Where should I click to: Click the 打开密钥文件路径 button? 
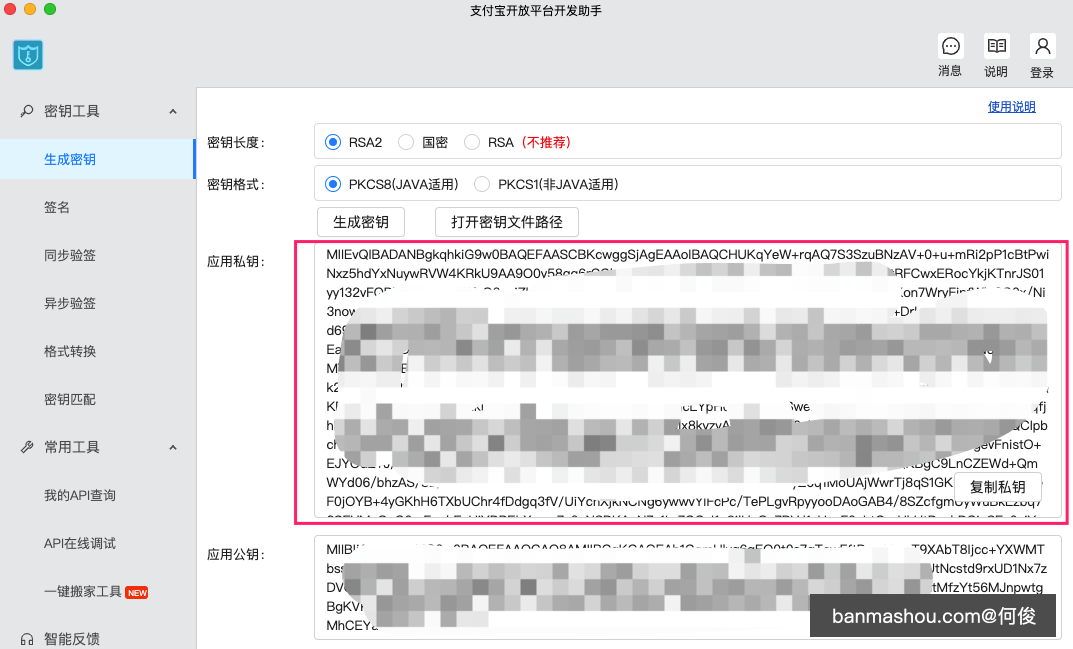pos(507,222)
